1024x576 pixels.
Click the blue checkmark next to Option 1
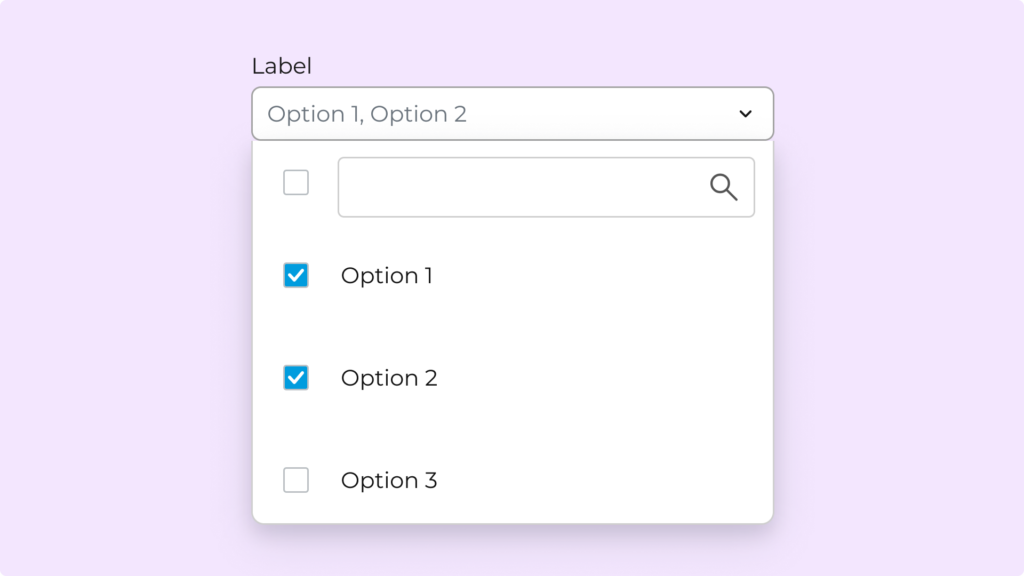point(296,275)
